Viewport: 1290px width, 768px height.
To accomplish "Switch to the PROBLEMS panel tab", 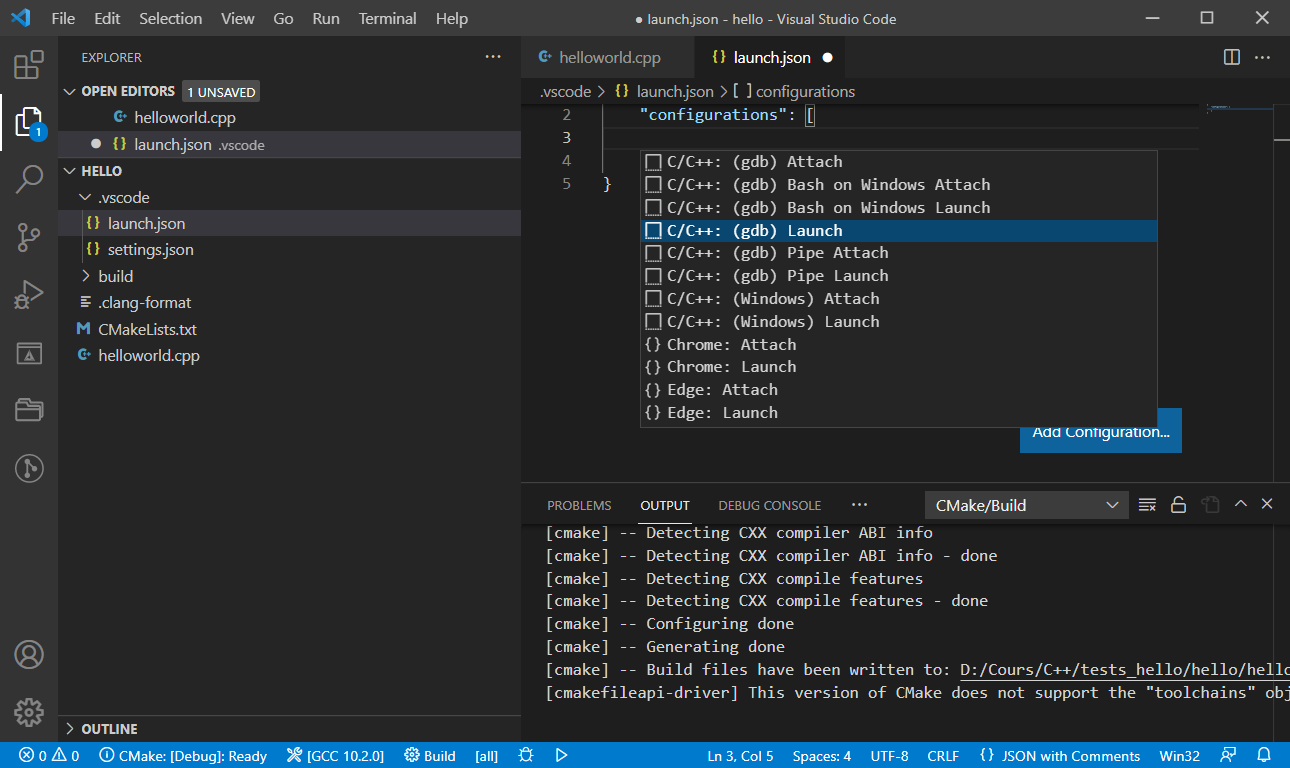I will tap(579, 505).
